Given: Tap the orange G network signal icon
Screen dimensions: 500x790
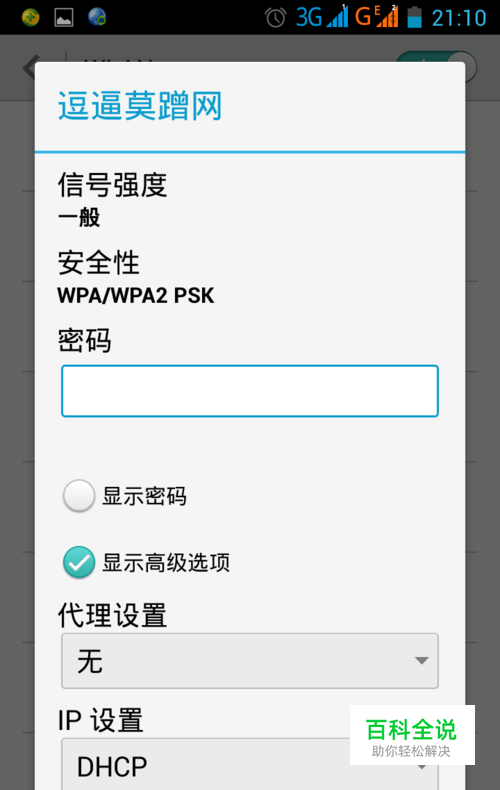Looking at the screenshot, I should click(x=377, y=17).
